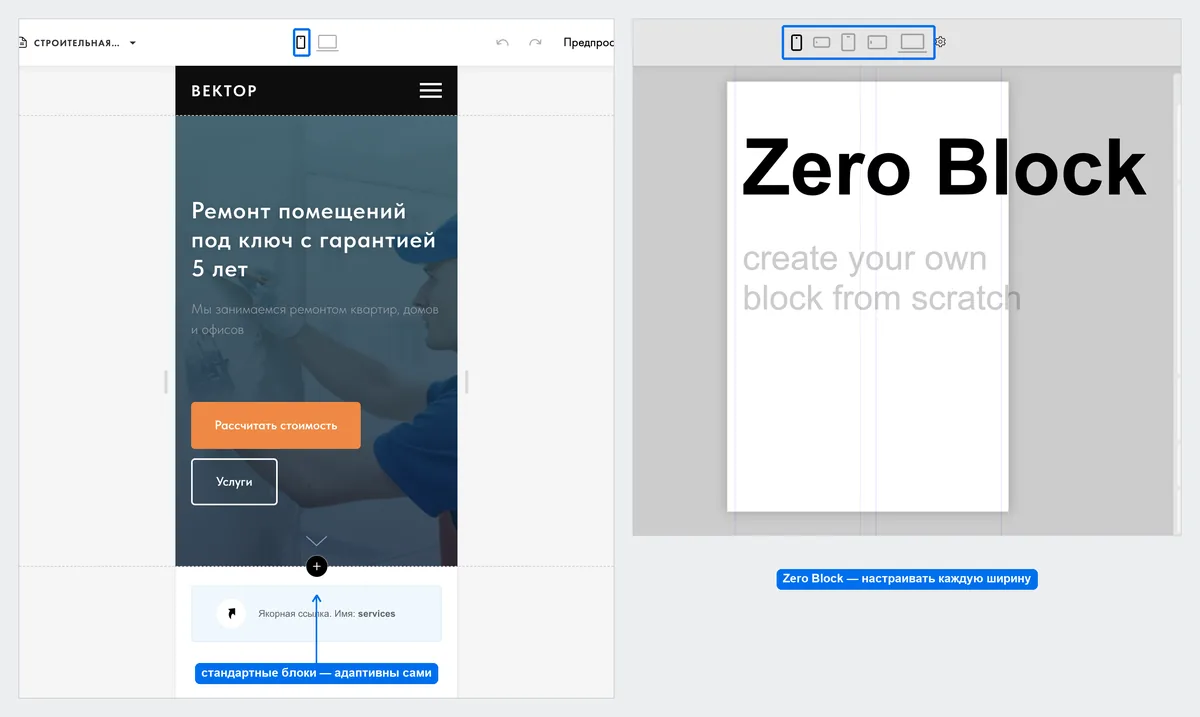Open Zero Block settings gear
This screenshot has height=717, width=1200.
coord(940,42)
